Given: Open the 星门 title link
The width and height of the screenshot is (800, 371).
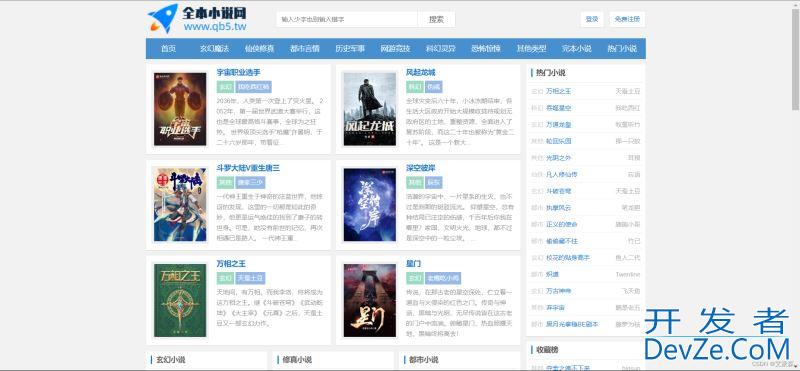Looking at the screenshot, I should point(413,264).
